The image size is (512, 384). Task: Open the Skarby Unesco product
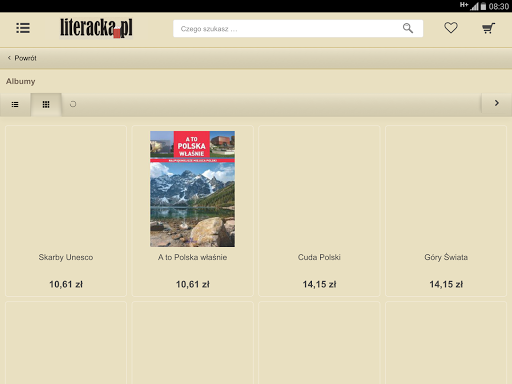[66, 211]
